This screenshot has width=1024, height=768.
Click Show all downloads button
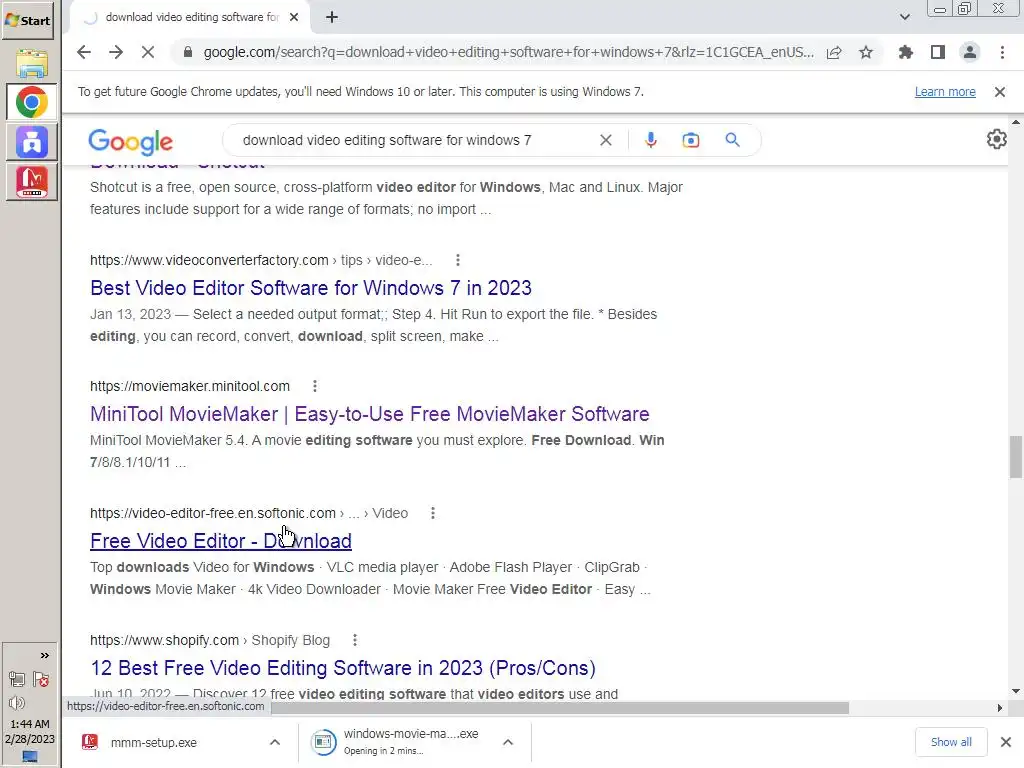pos(951,742)
